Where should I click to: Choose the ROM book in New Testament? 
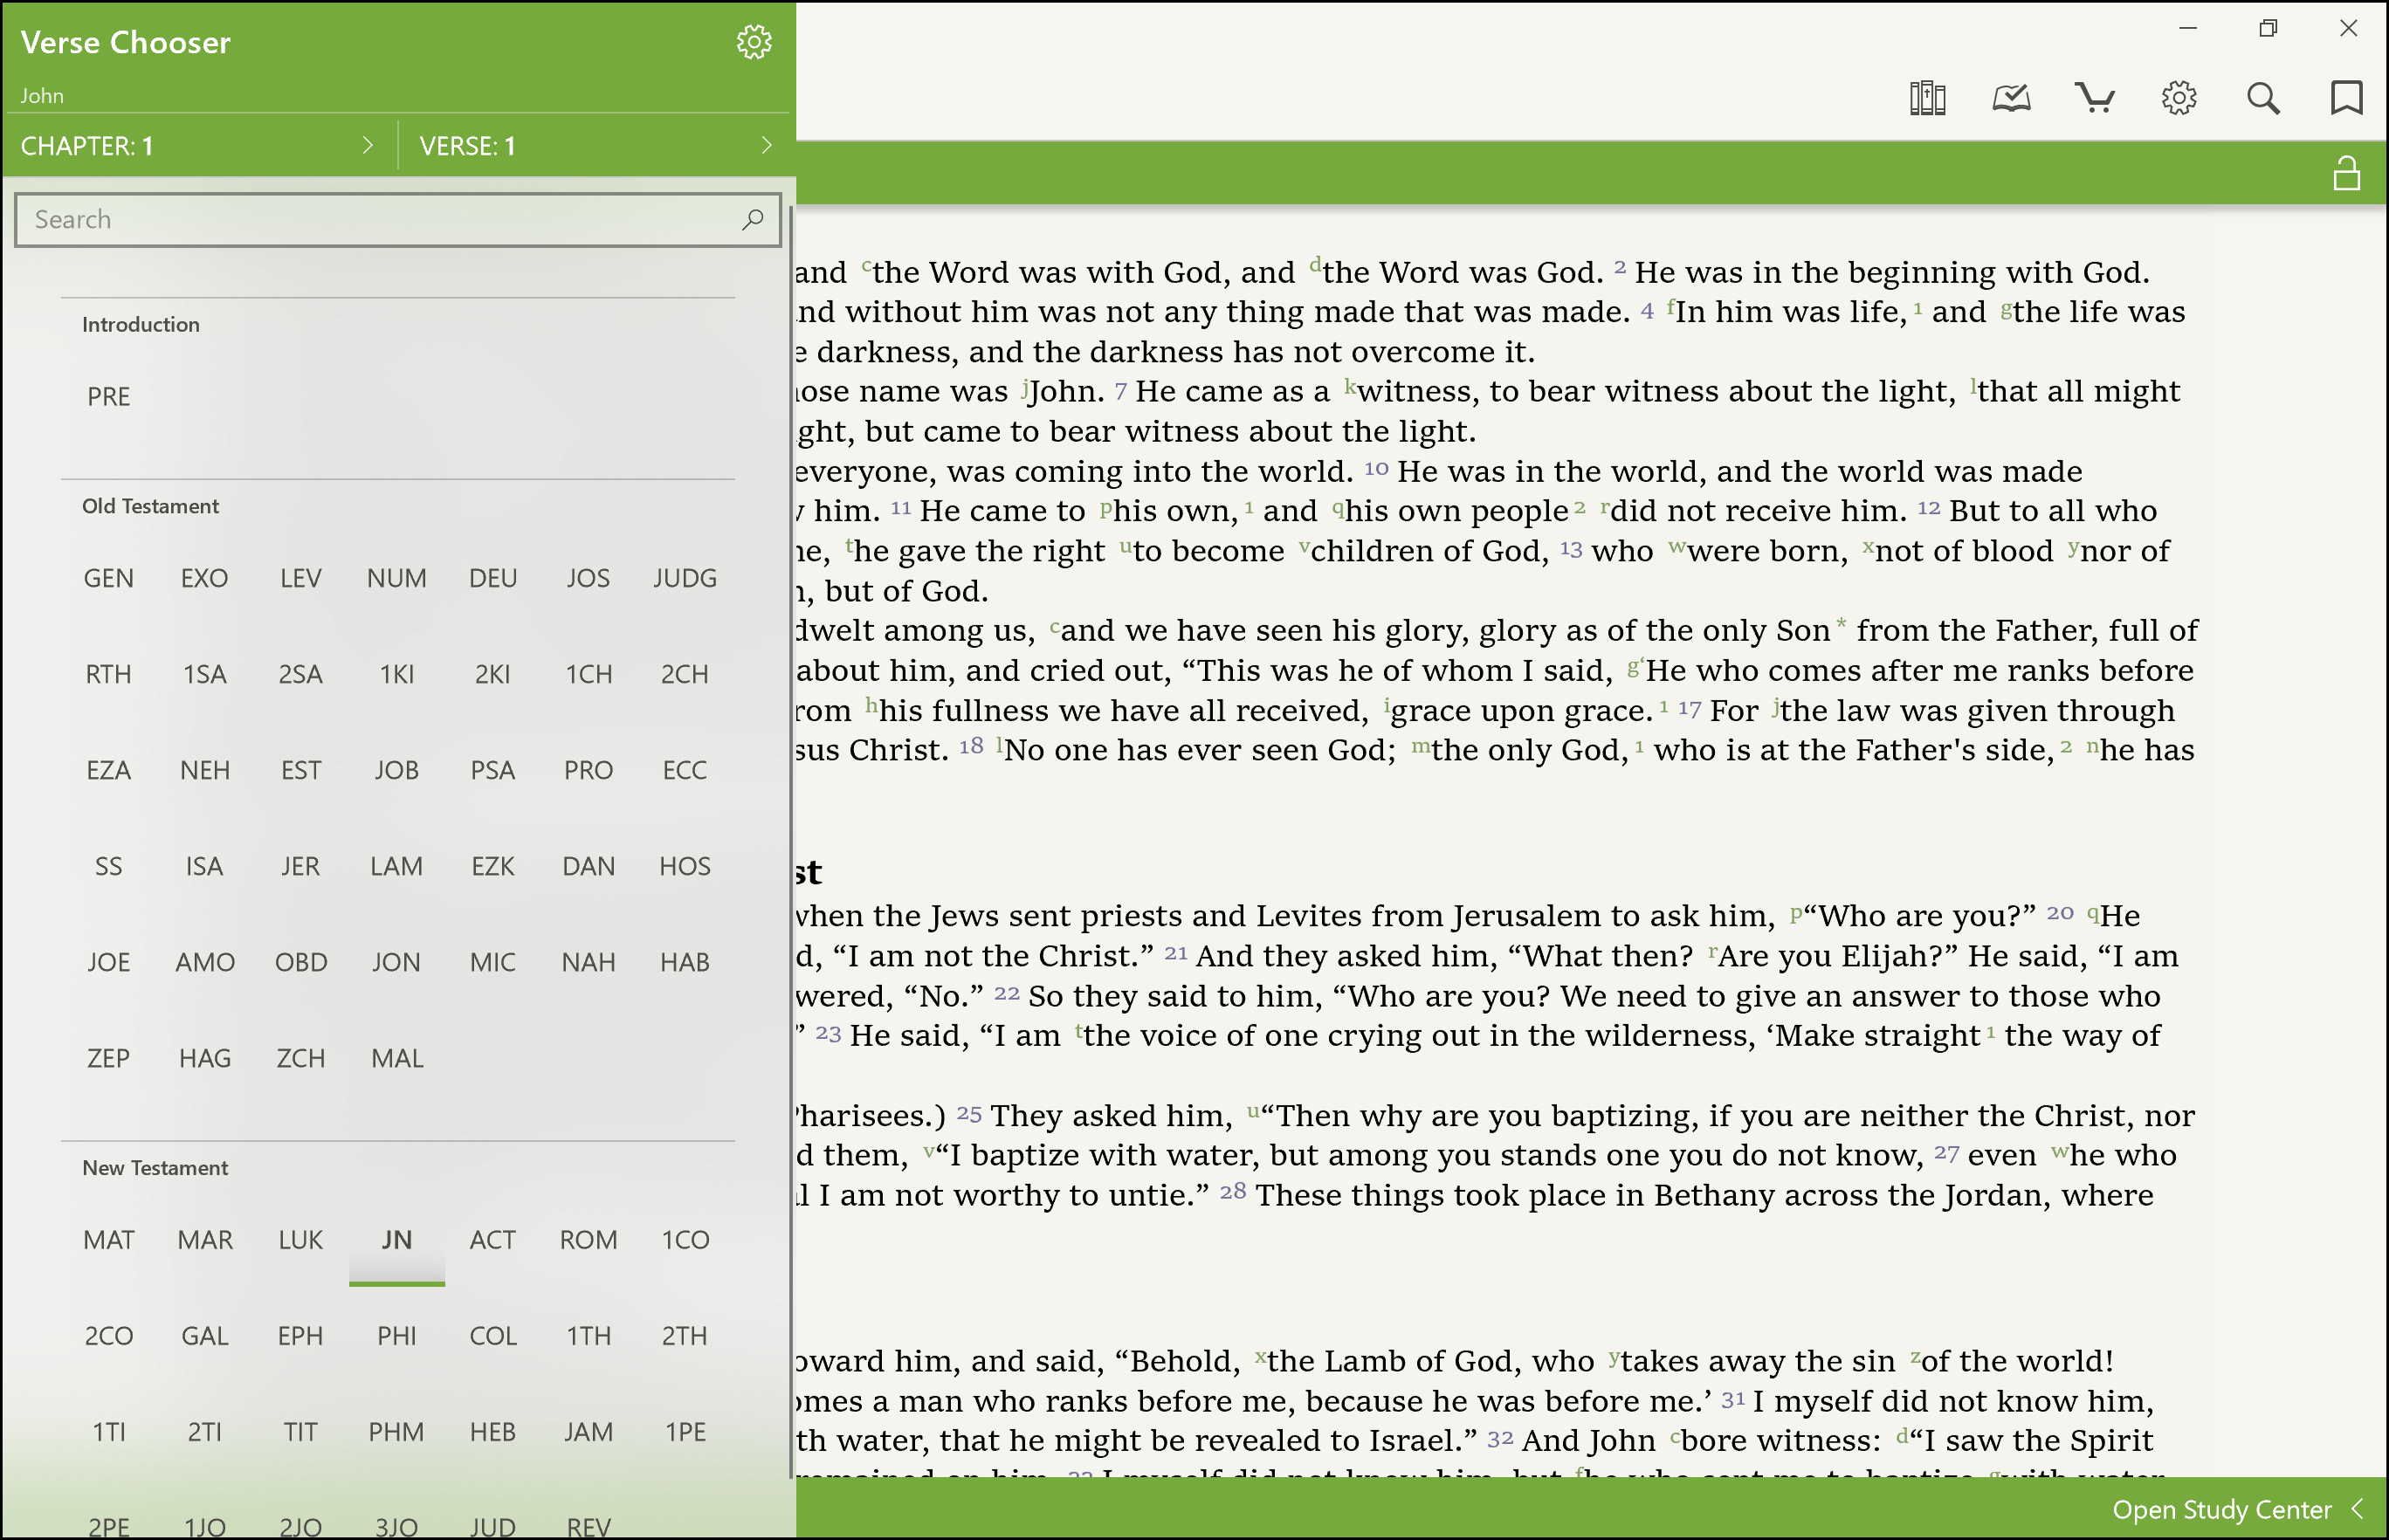(x=588, y=1240)
